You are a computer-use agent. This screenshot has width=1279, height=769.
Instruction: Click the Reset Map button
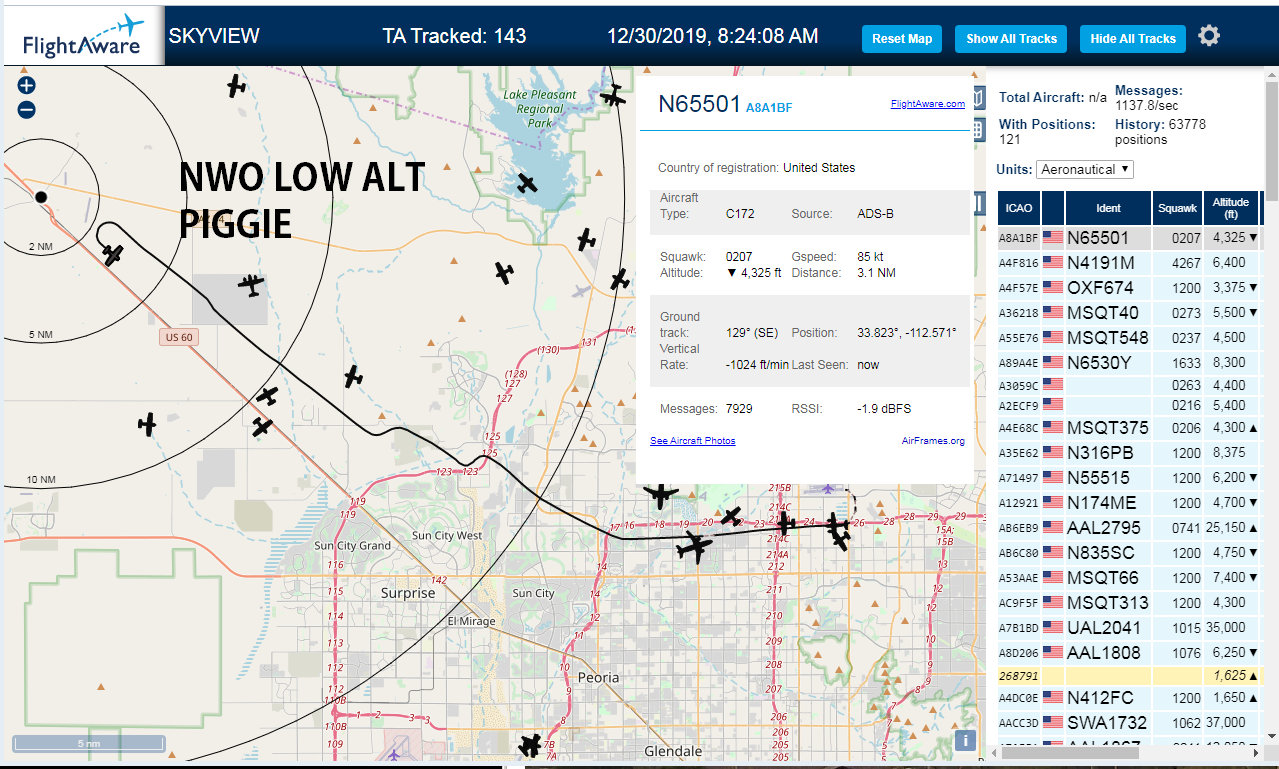[902, 39]
